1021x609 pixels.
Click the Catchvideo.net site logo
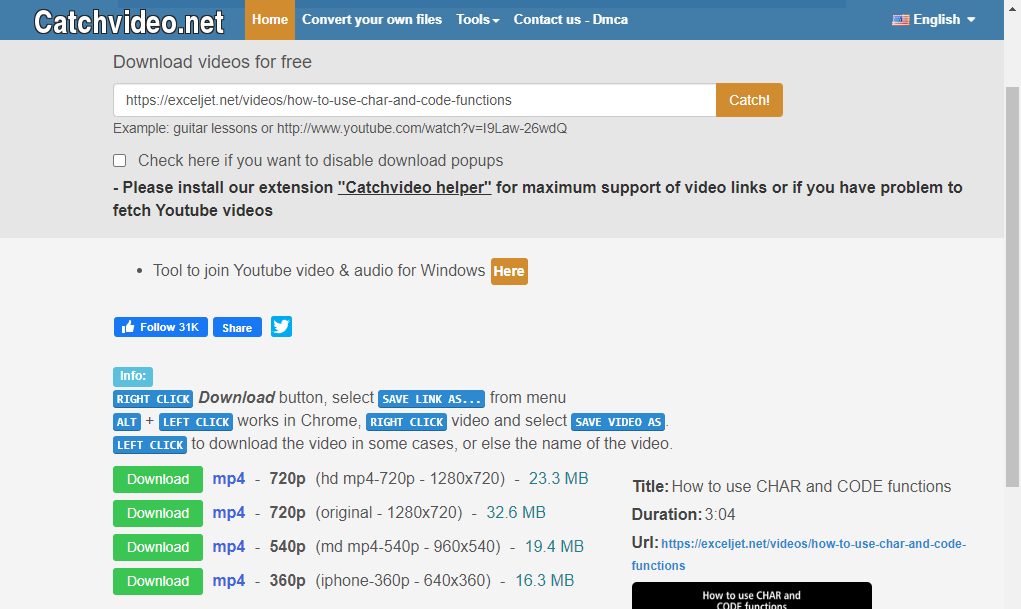126,20
